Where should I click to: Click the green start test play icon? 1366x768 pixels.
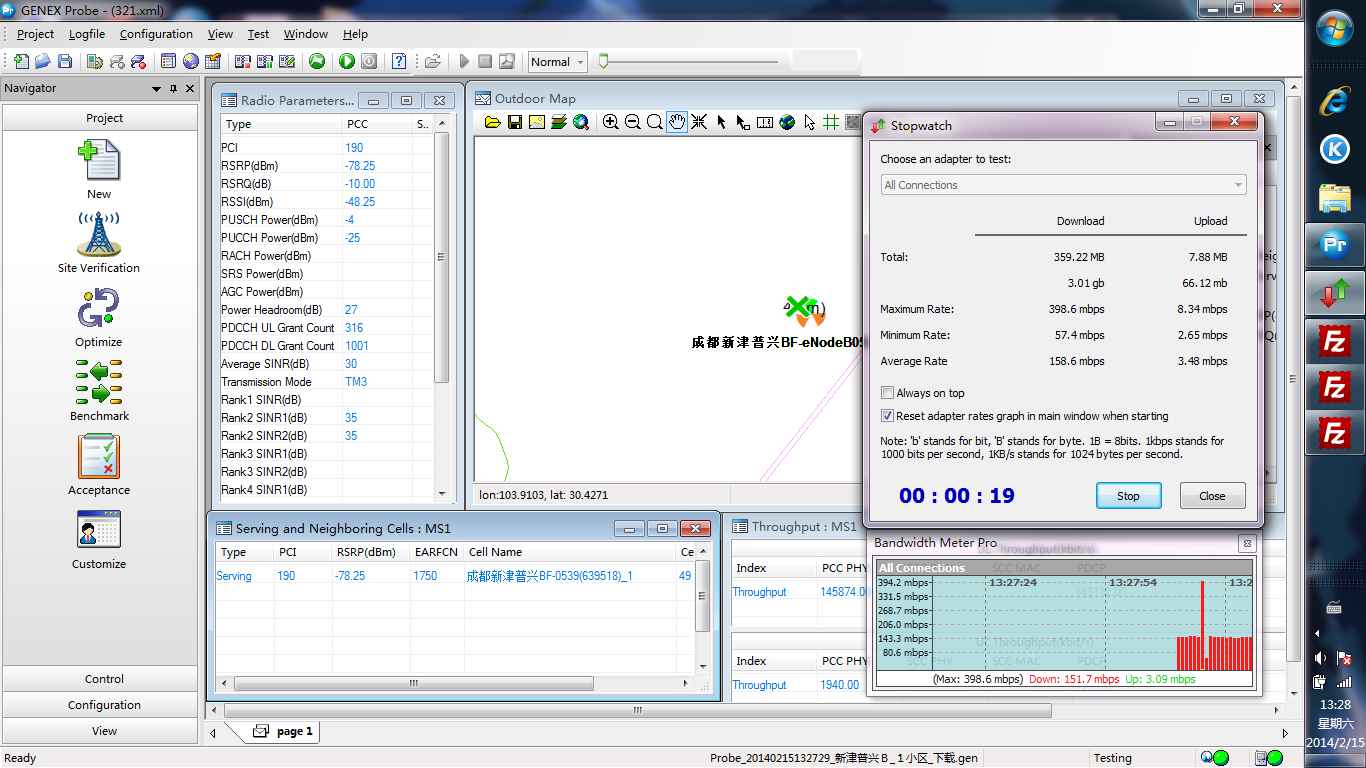click(x=347, y=62)
